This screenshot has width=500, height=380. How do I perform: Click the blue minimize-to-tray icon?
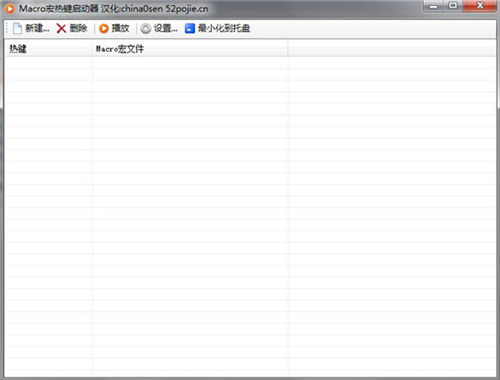190,29
